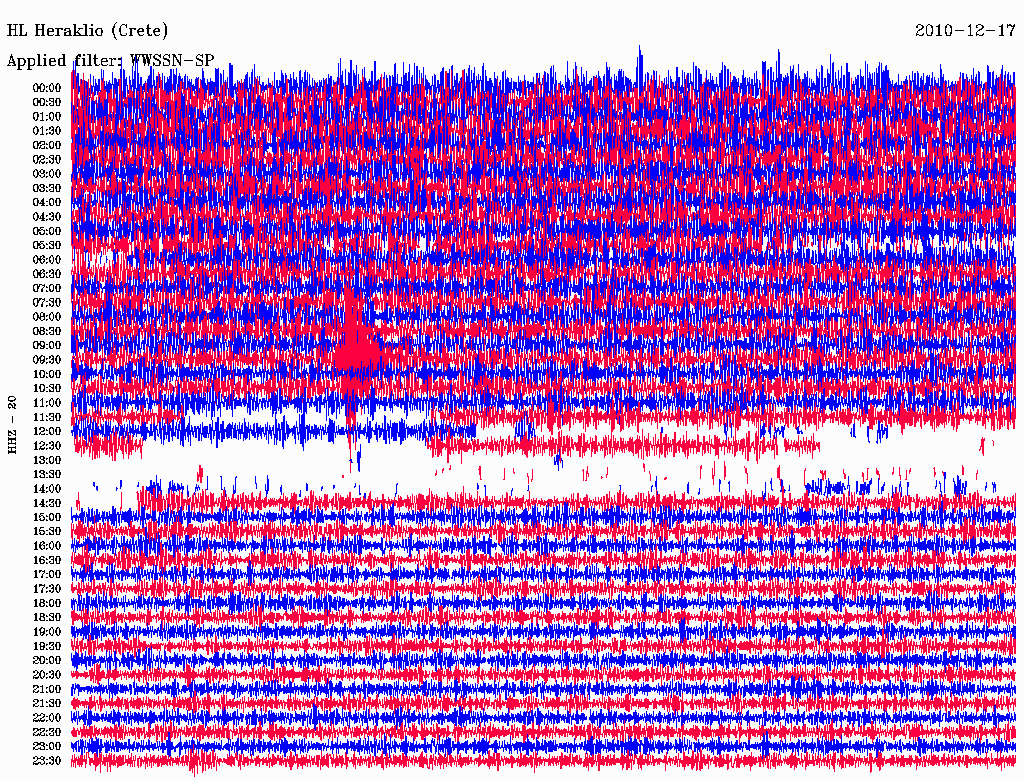Click the 16:30 time label
The height and width of the screenshot is (780, 1024).
click(x=47, y=560)
